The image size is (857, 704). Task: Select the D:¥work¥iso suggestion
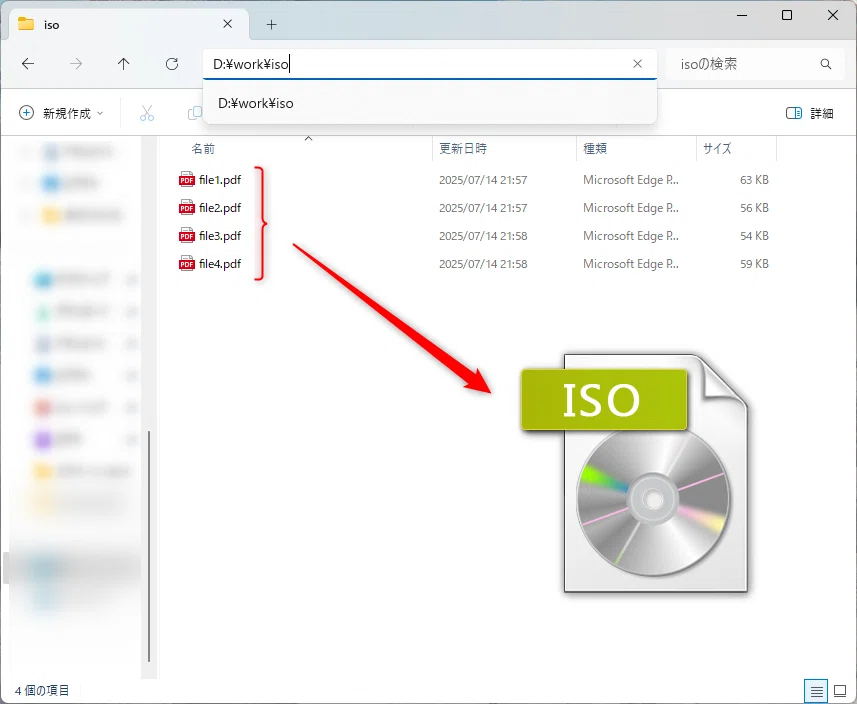point(430,103)
